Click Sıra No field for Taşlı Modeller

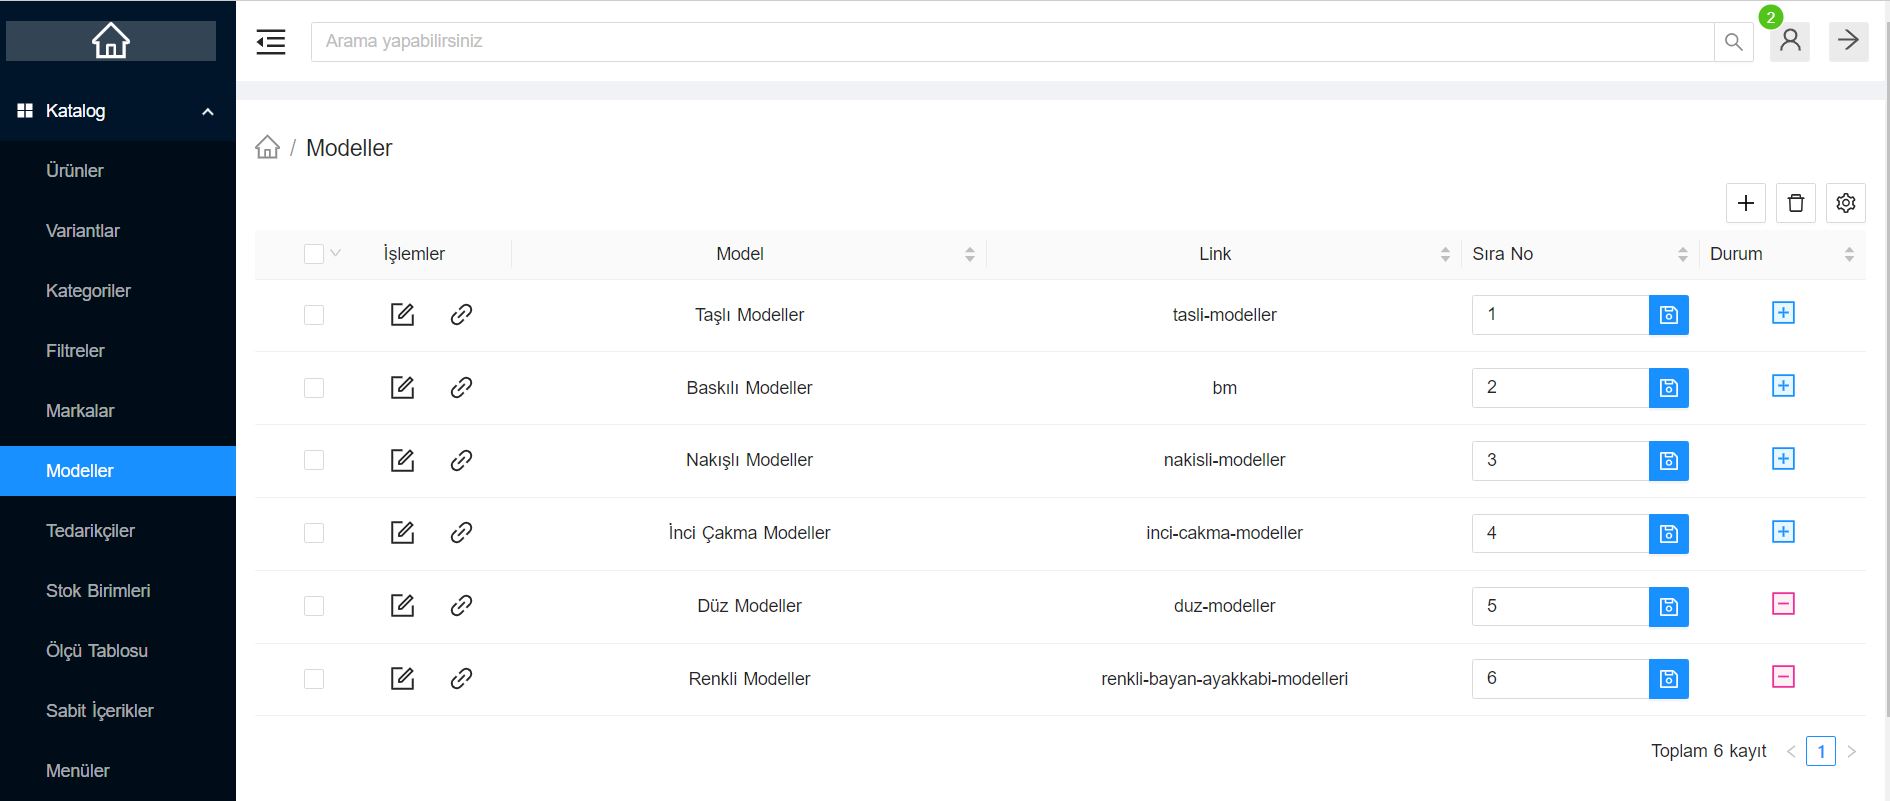(x=1560, y=315)
